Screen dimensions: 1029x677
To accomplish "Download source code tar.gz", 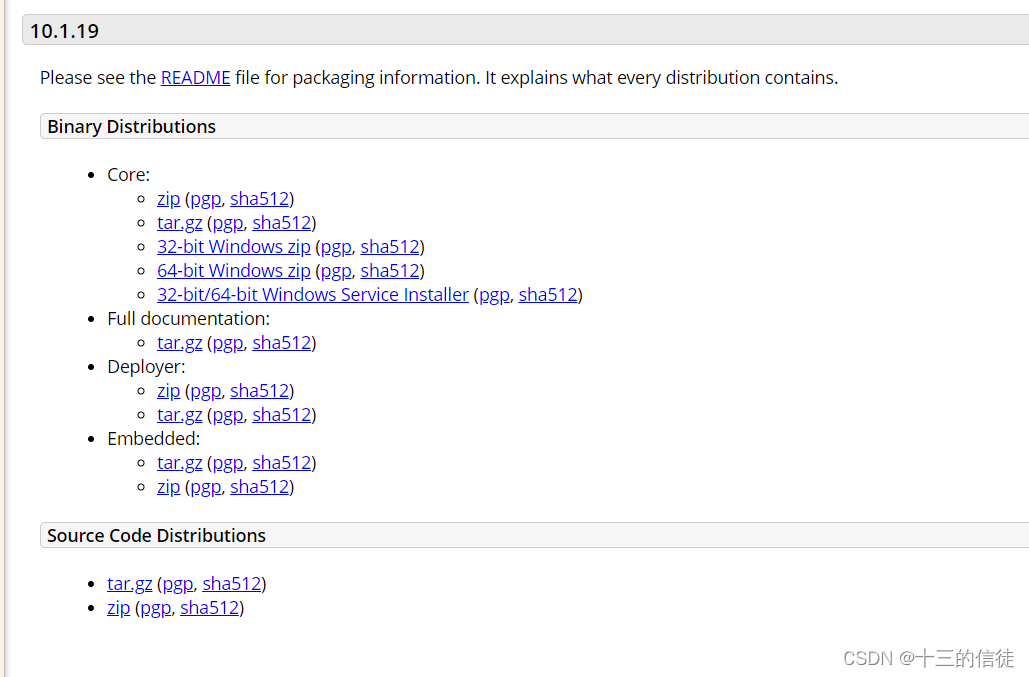I will (129, 584).
